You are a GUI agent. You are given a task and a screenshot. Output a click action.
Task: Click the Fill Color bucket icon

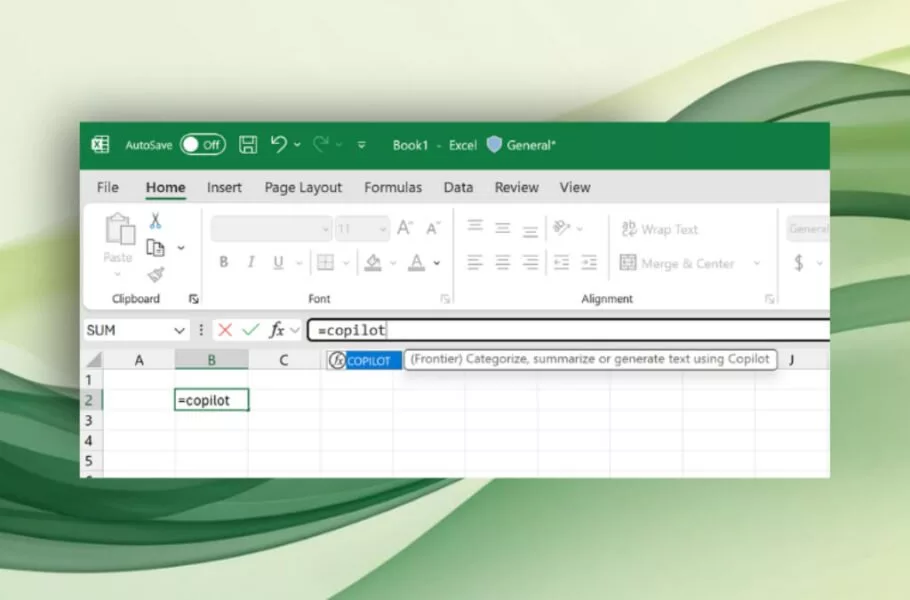(x=373, y=263)
